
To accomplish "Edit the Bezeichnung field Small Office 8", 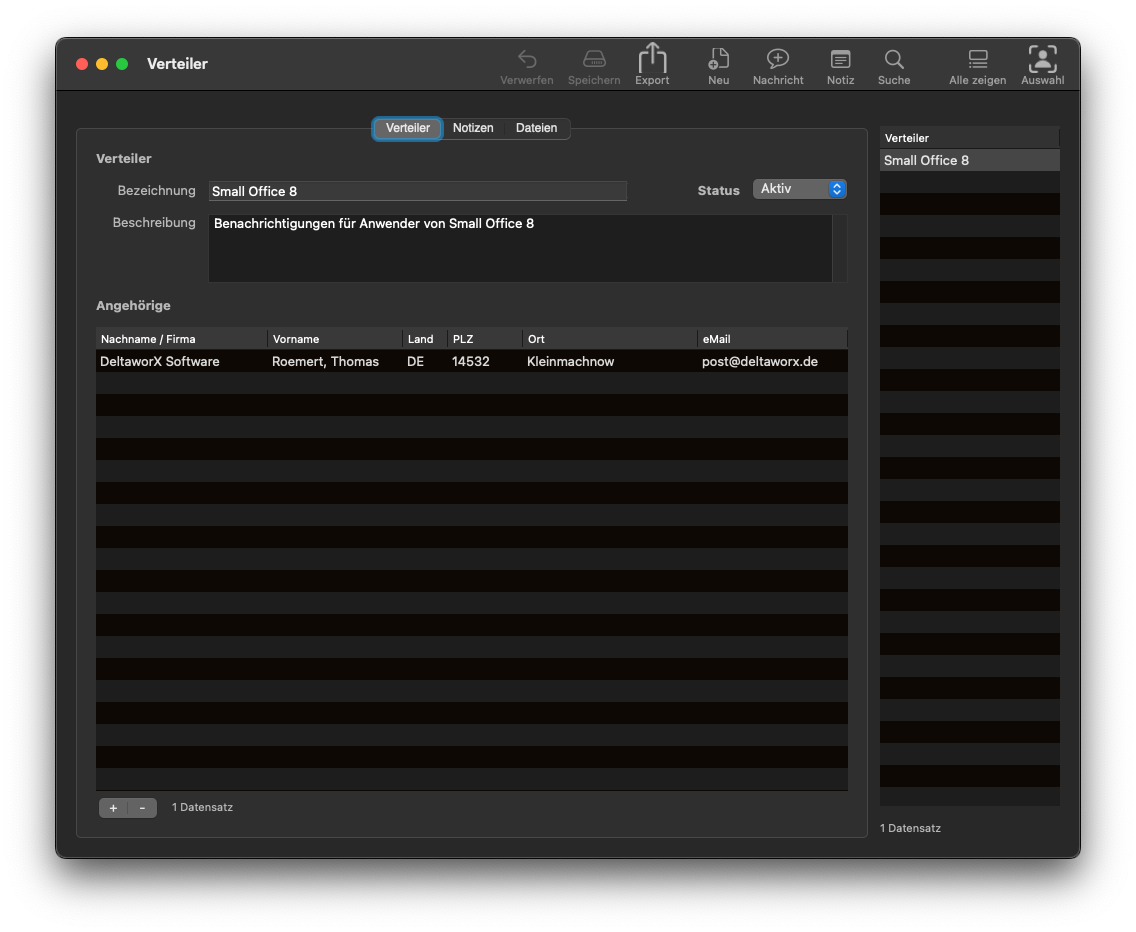I will pyautogui.click(x=417, y=191).
